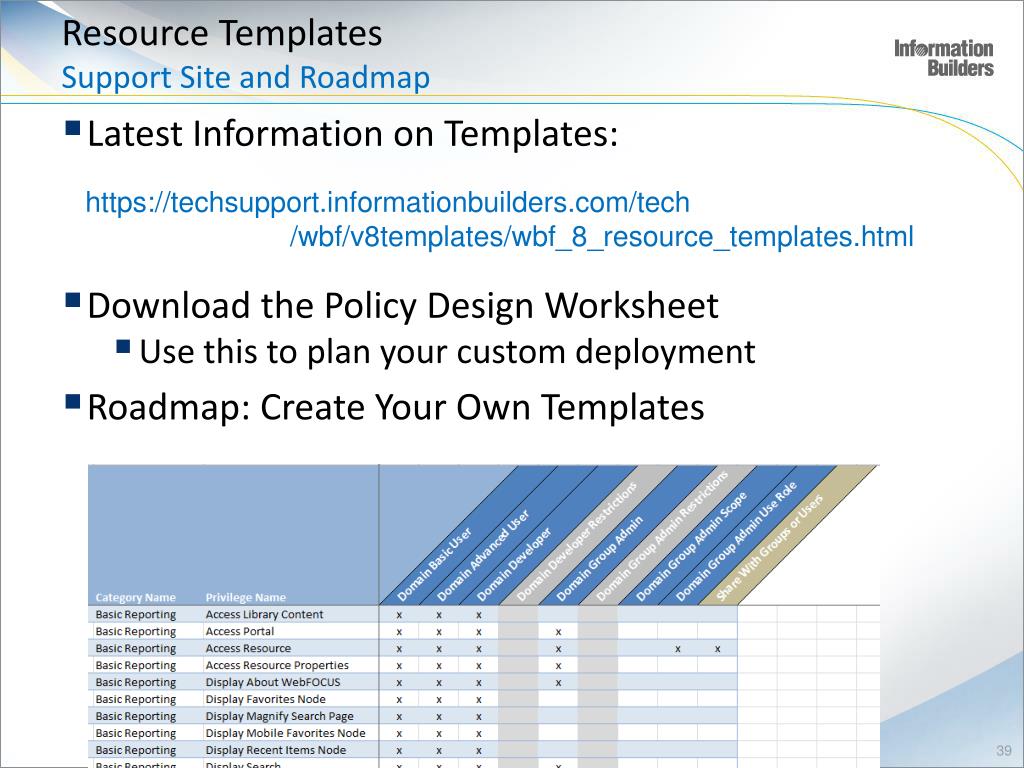Click the 'Domain Developer Restrictions' gray header

pos(576,541)
